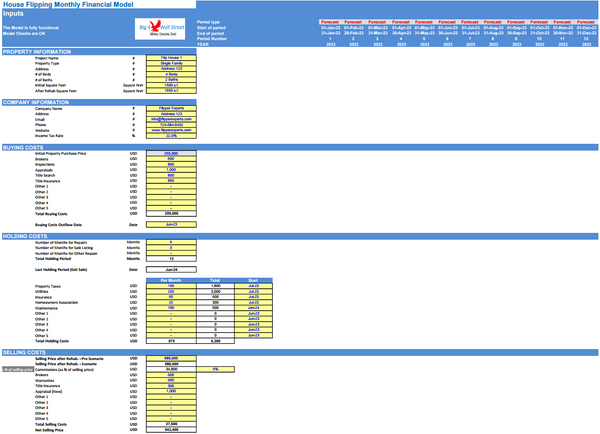
Task: Select the commissions percentage cell
Action: coord(213,370)
